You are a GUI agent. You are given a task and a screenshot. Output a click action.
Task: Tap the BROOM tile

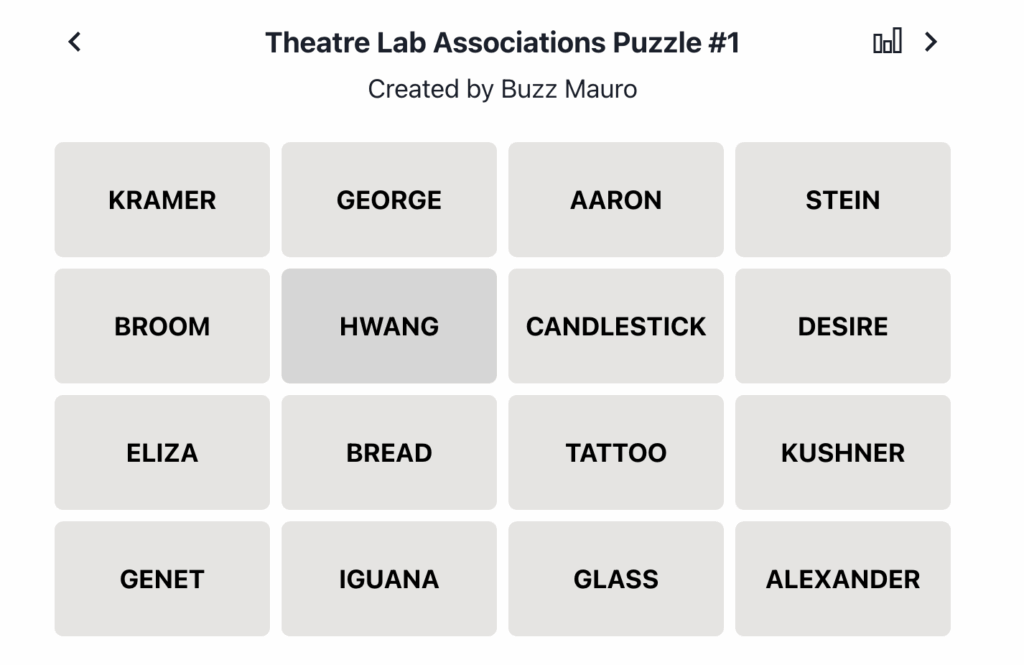(x=162, y=326)
